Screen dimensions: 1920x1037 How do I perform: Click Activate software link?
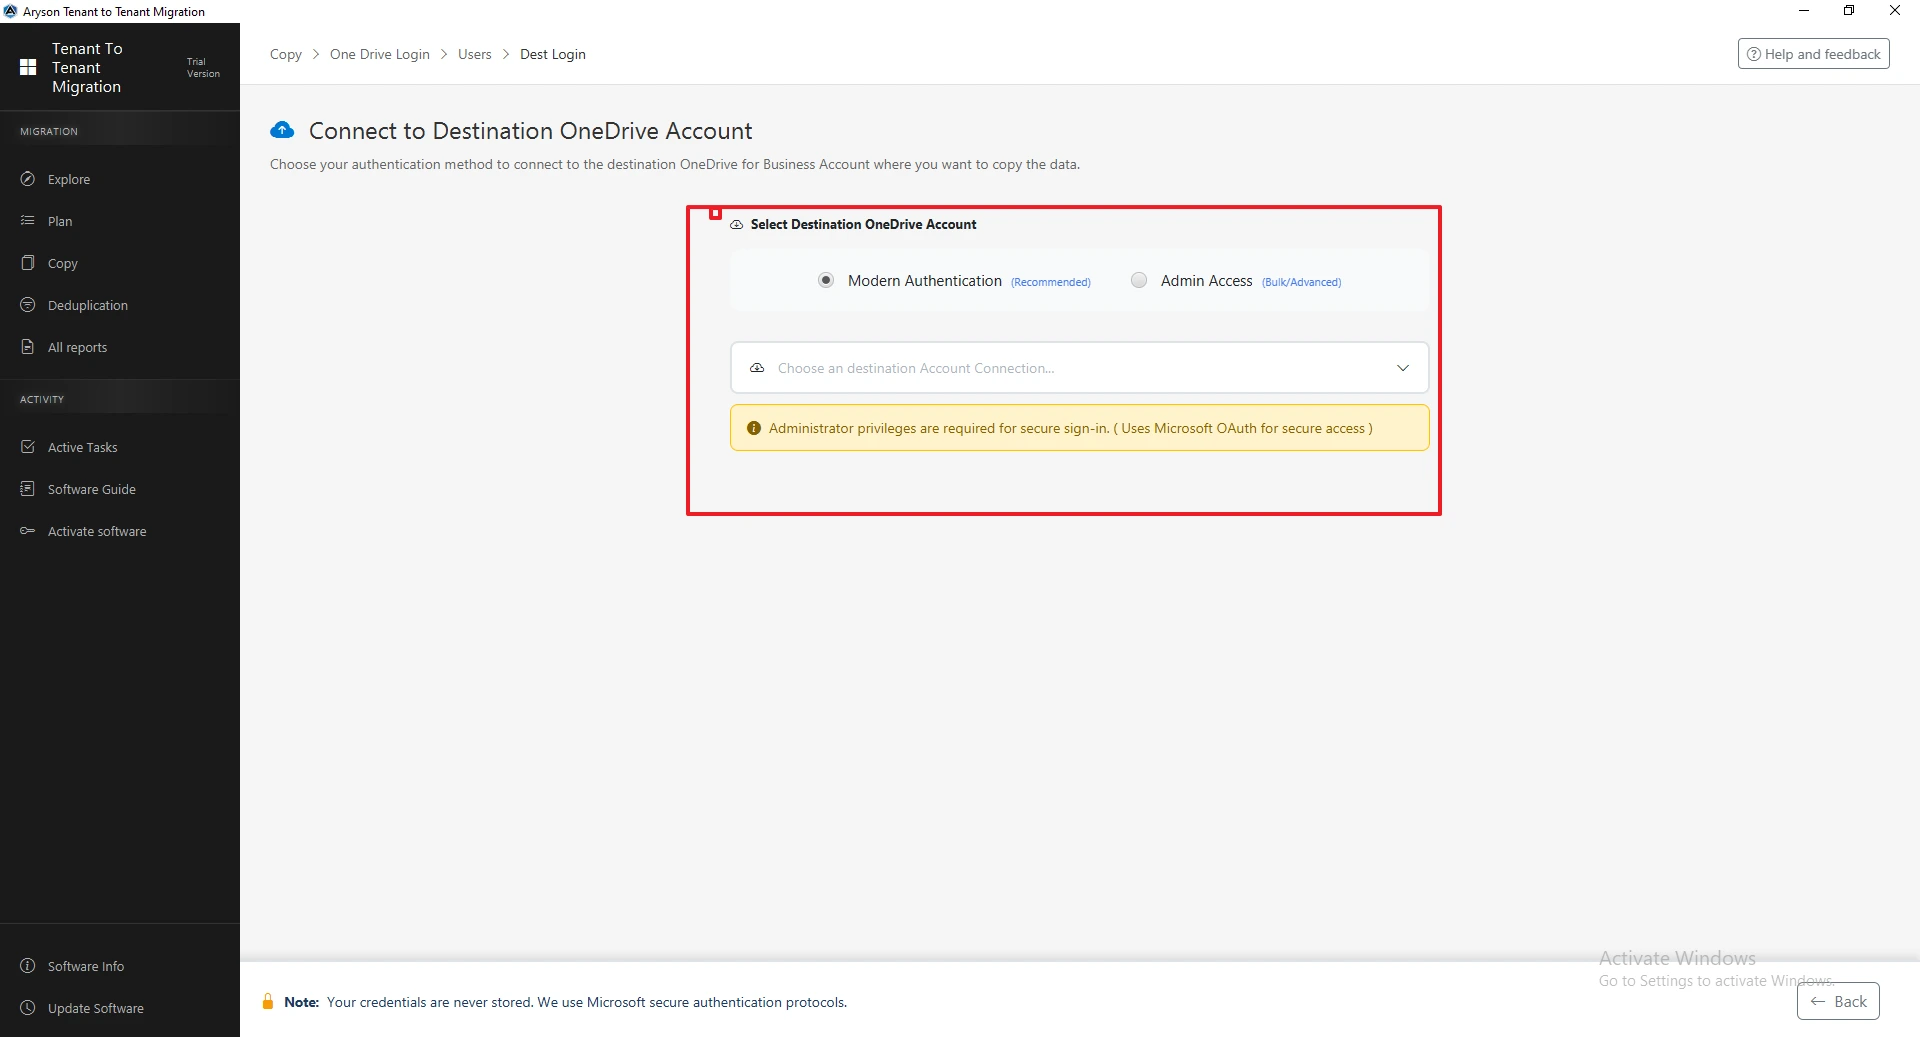120,531
